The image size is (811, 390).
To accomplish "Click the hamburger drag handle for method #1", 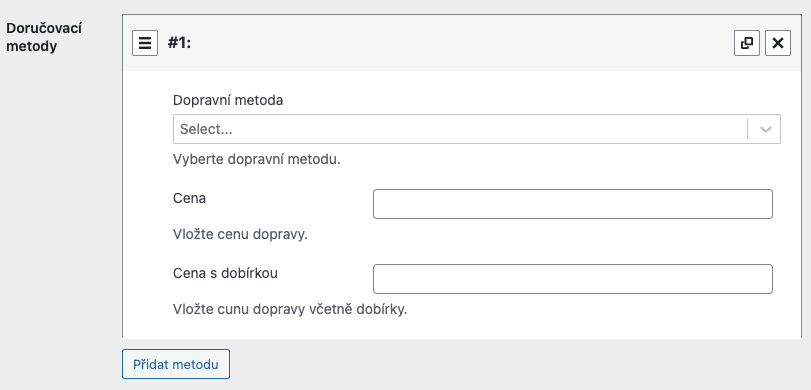I will point(145,43).
